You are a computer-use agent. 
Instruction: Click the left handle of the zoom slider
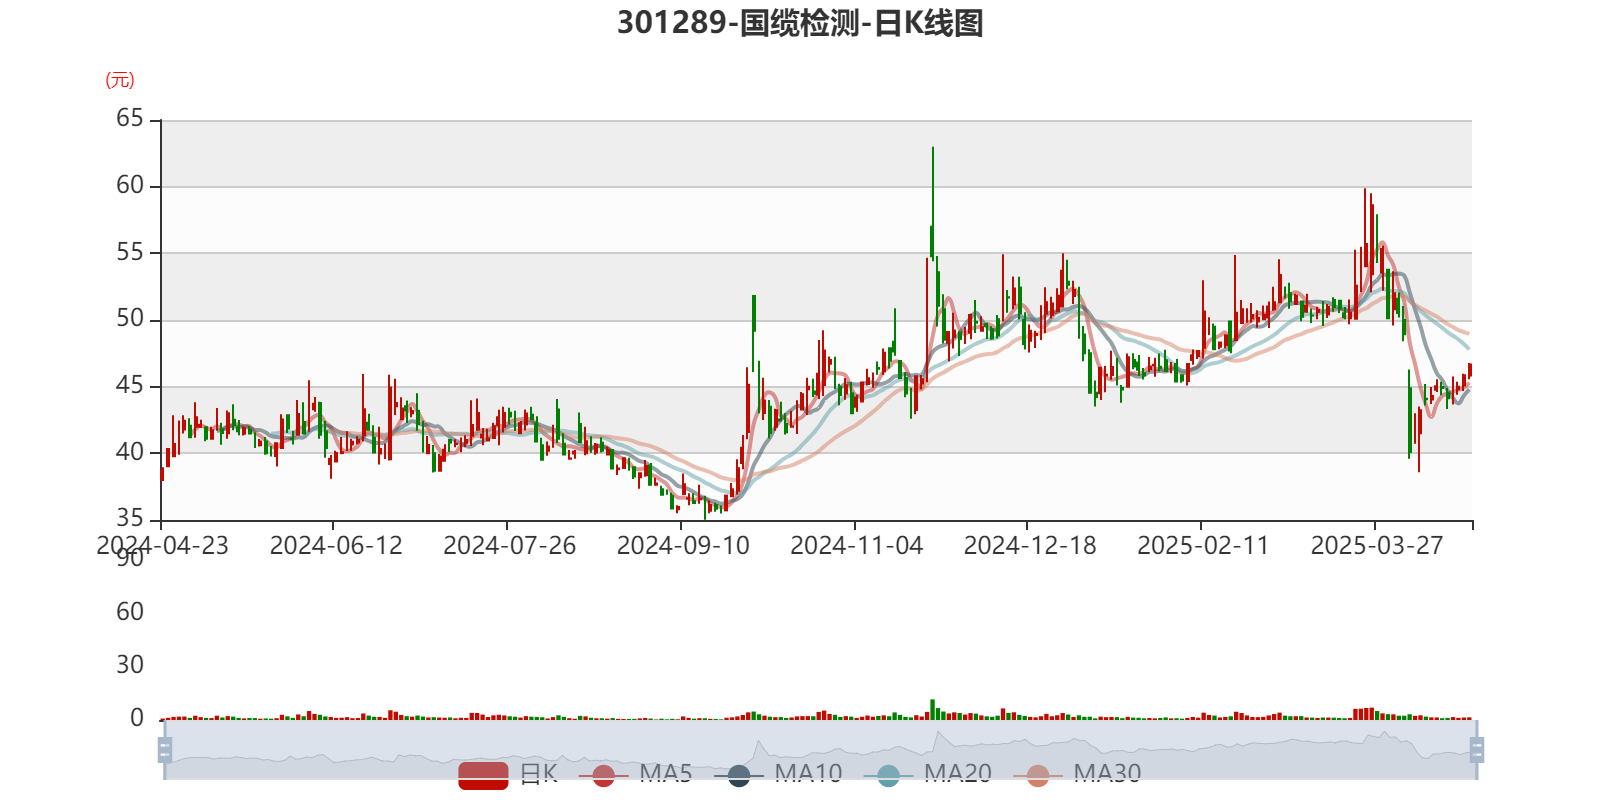click(x=165, y=750)
